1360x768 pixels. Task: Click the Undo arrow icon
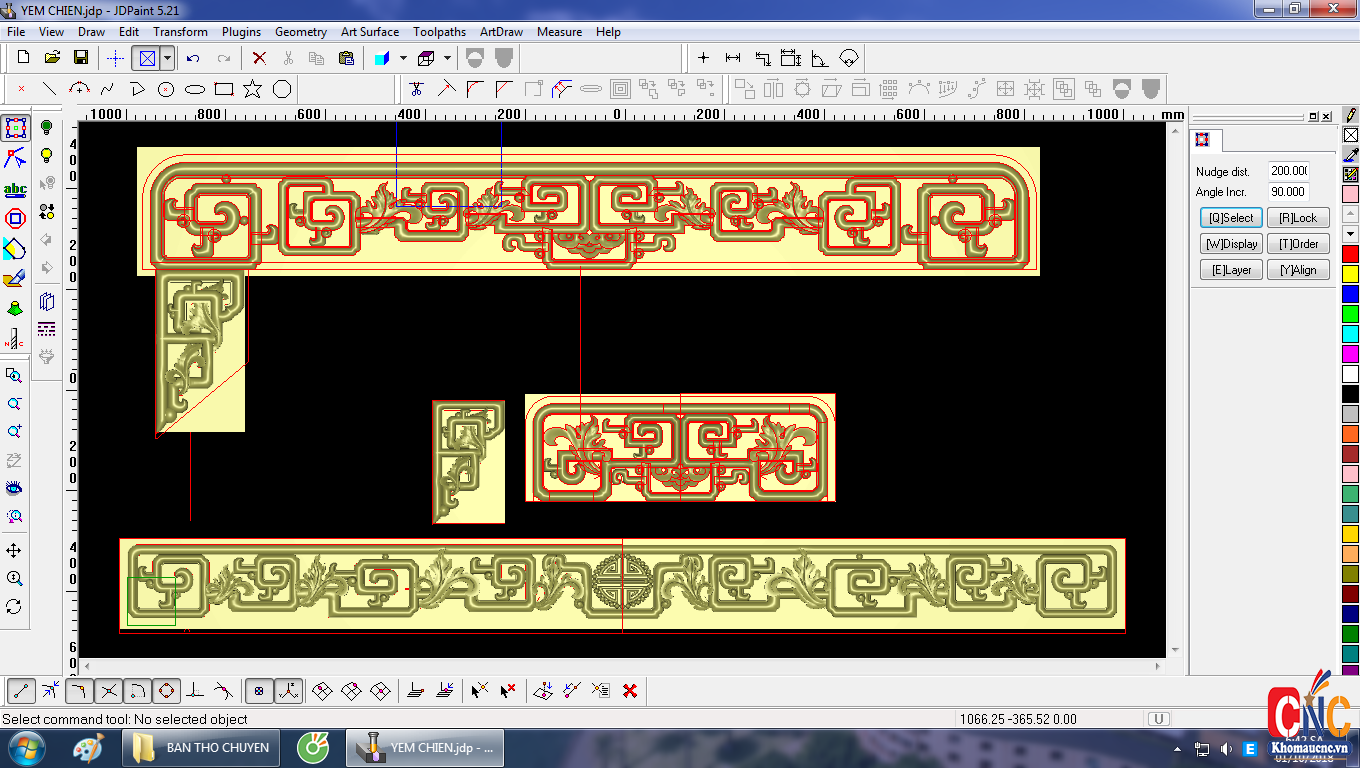pos(193,58)
